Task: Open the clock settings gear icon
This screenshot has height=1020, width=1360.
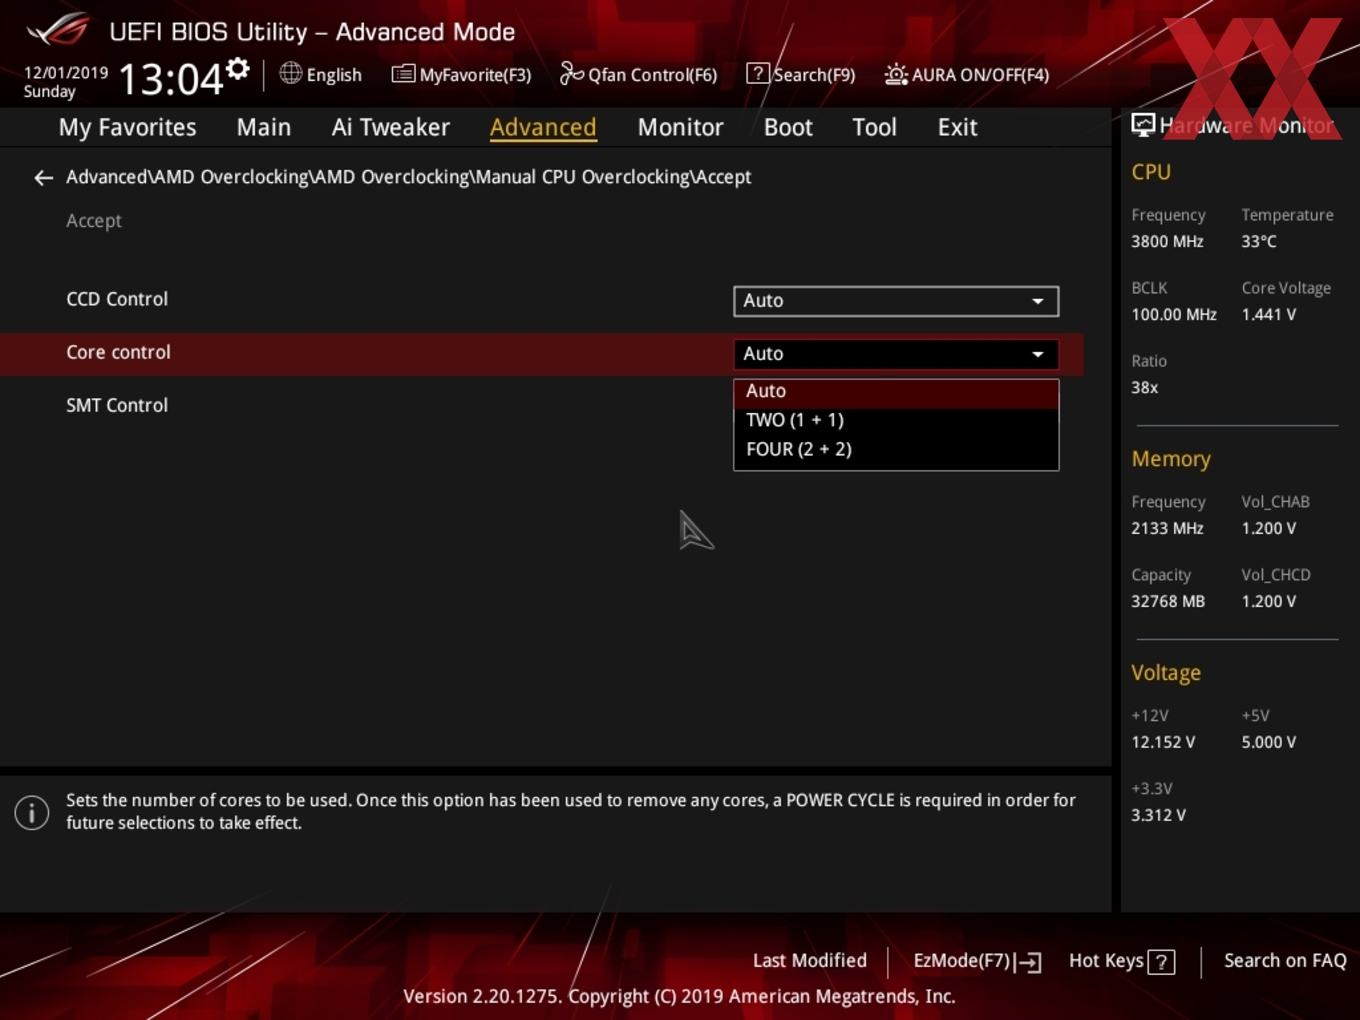Action: pos(238,68)
